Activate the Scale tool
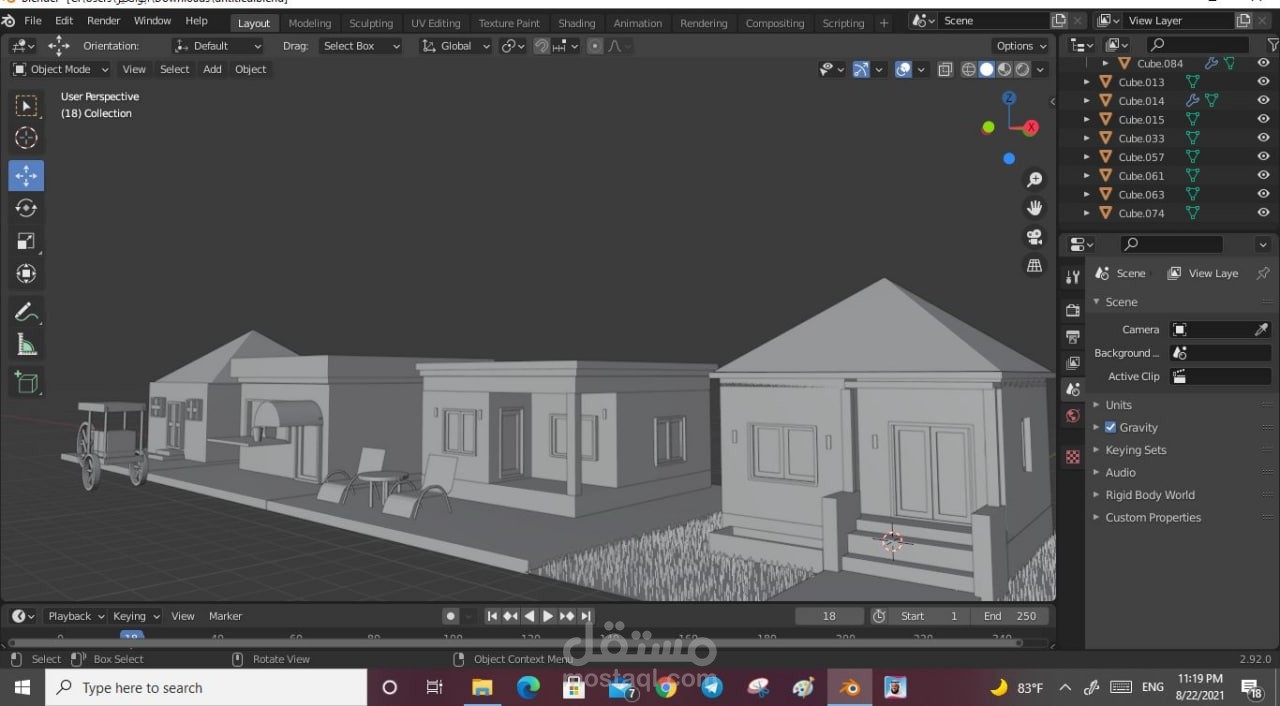 (27, 241)
